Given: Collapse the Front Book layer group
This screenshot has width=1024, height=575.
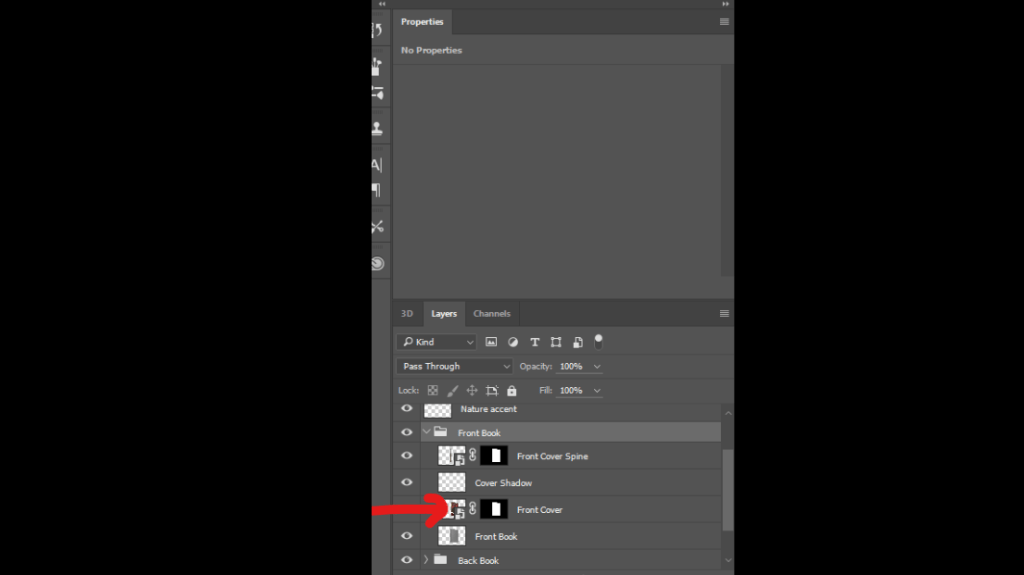Looking at the screenshot, I should pos(426,433).
